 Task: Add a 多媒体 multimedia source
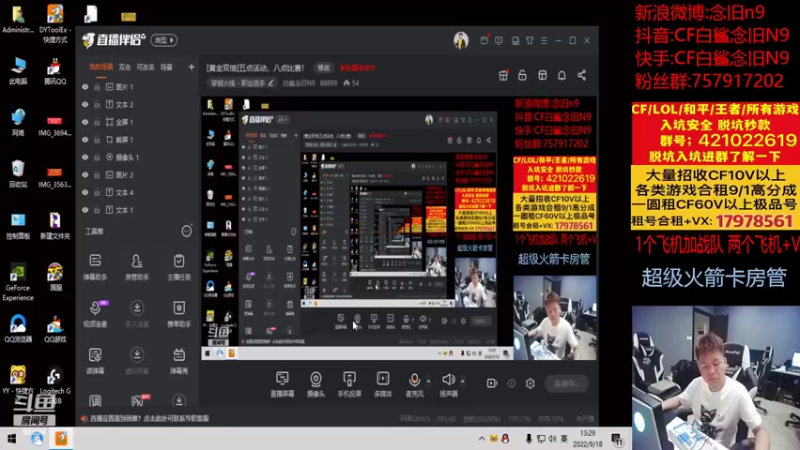tap(383, 384)
